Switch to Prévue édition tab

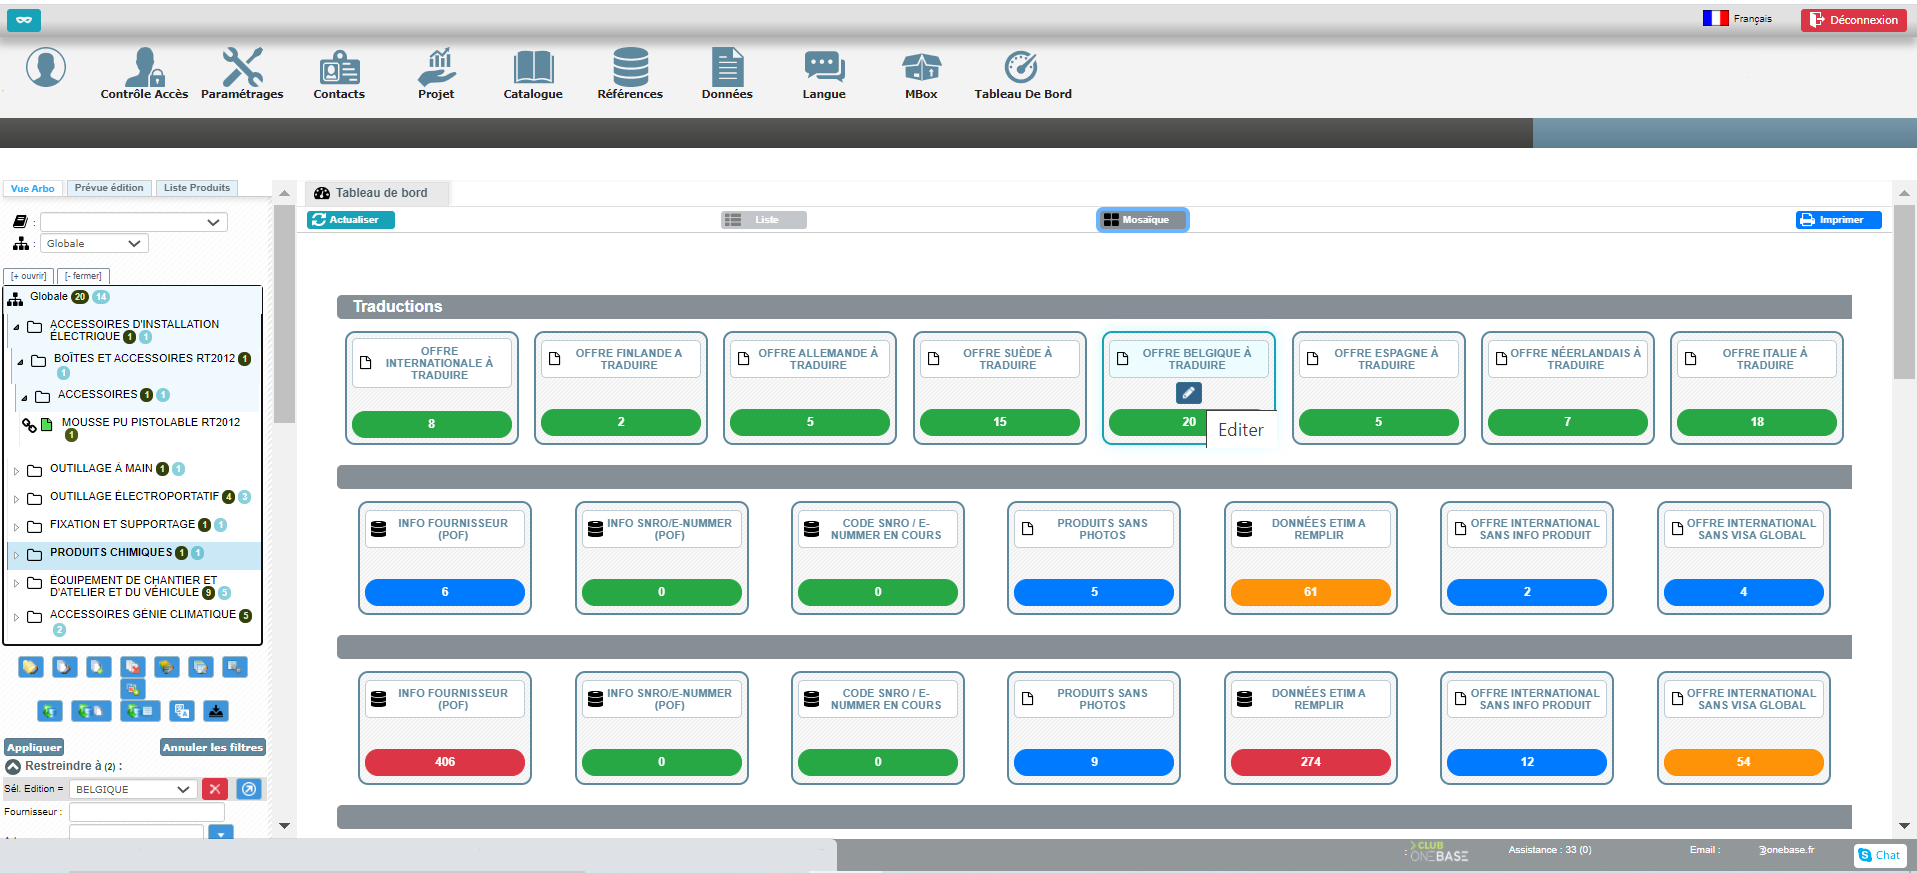[x=109, y=188]
